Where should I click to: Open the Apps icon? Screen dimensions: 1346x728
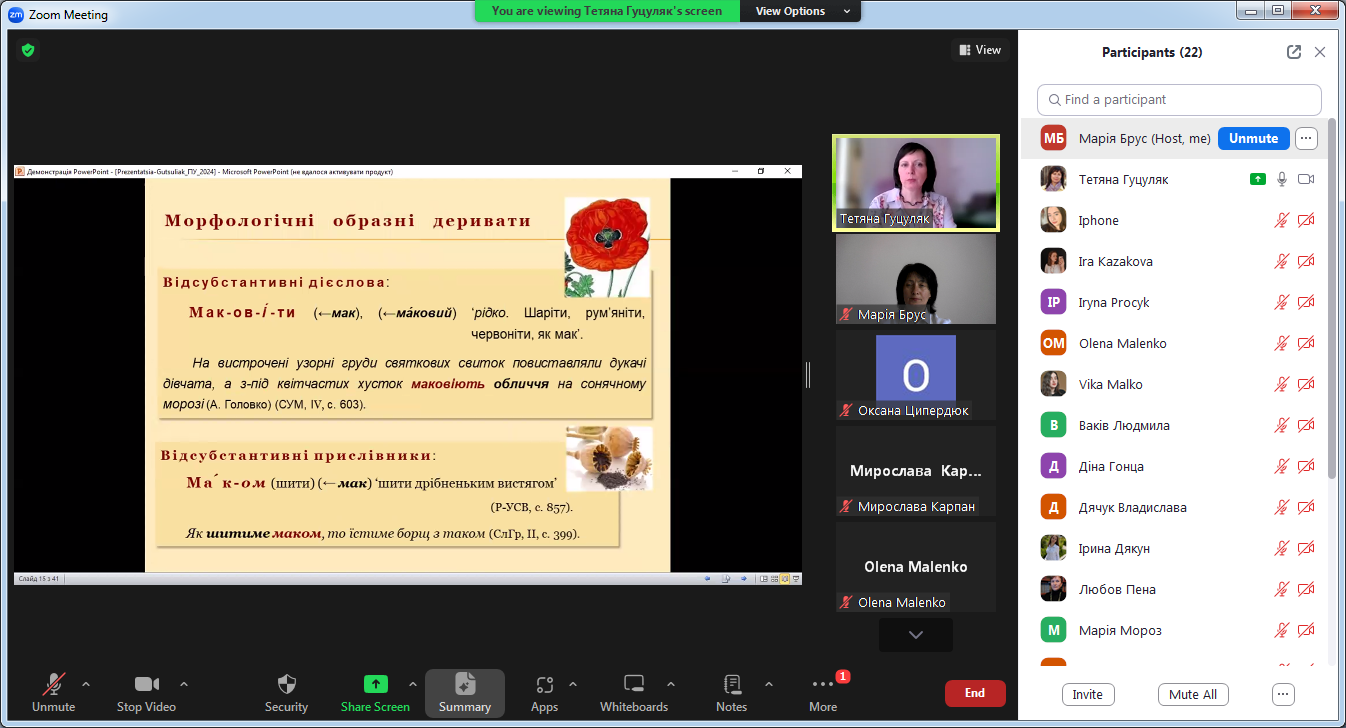(x=544, y=685)
